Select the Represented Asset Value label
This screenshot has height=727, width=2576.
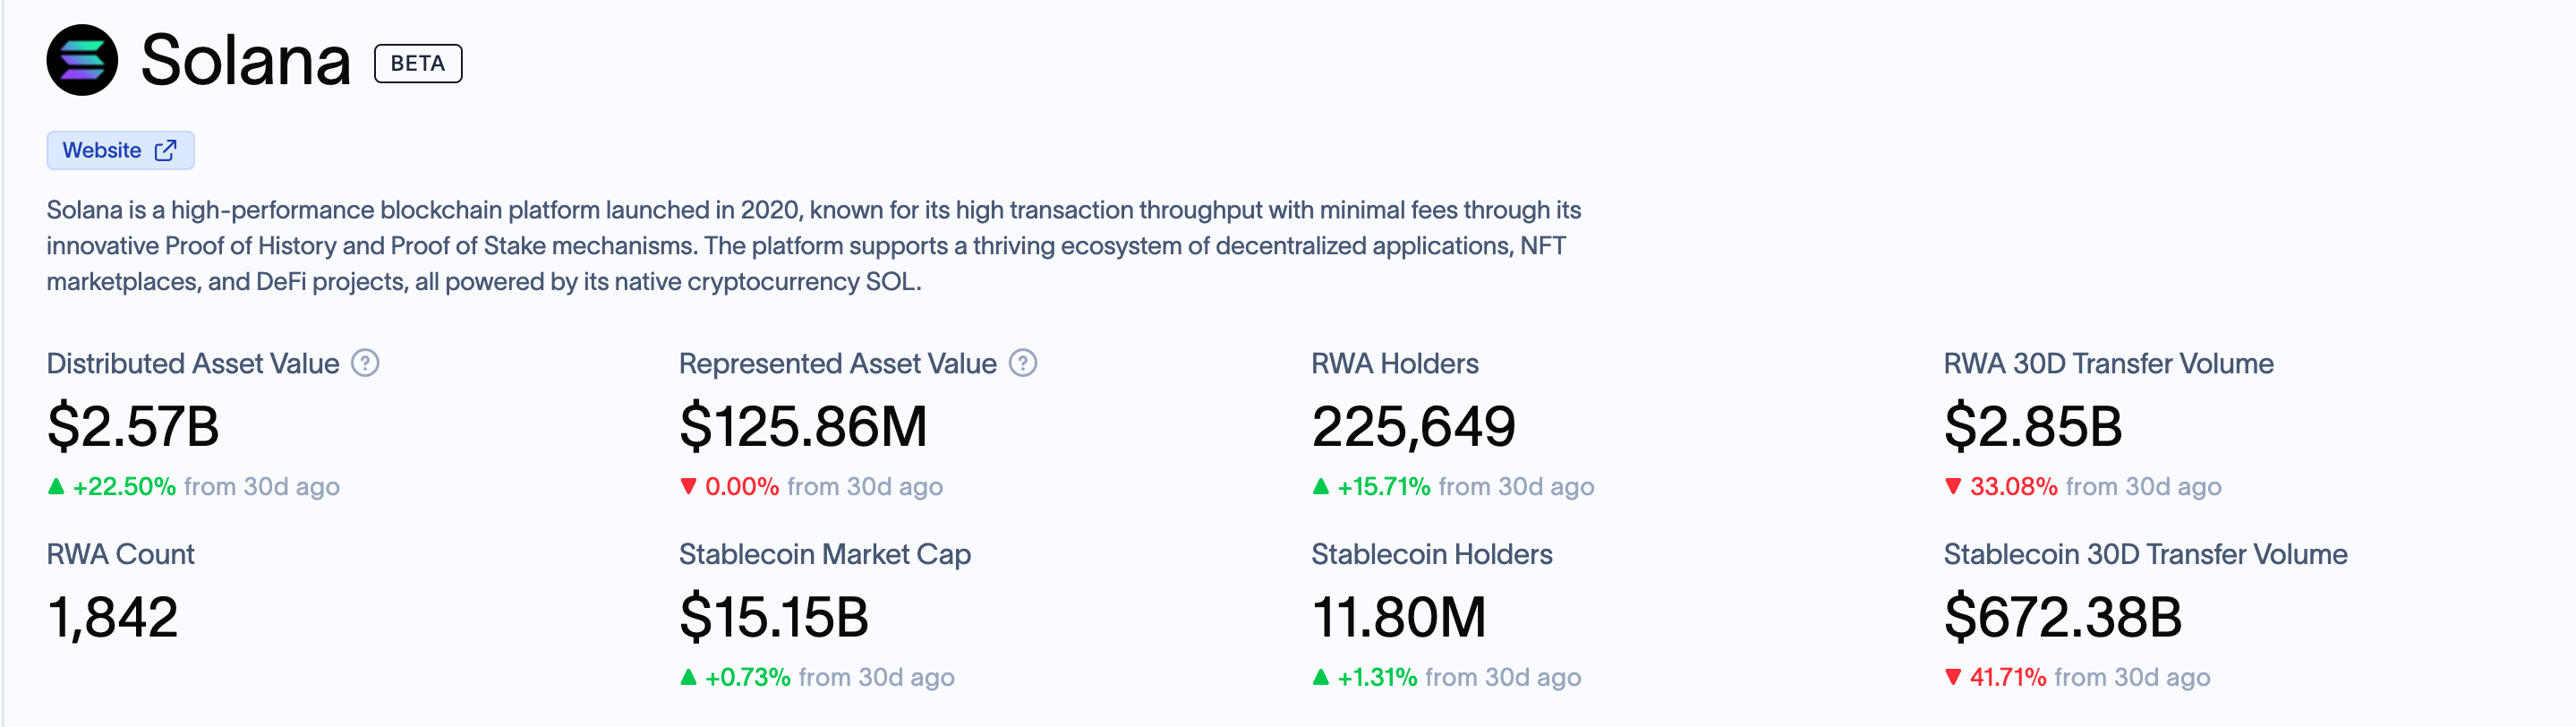(x=838, y=363)
